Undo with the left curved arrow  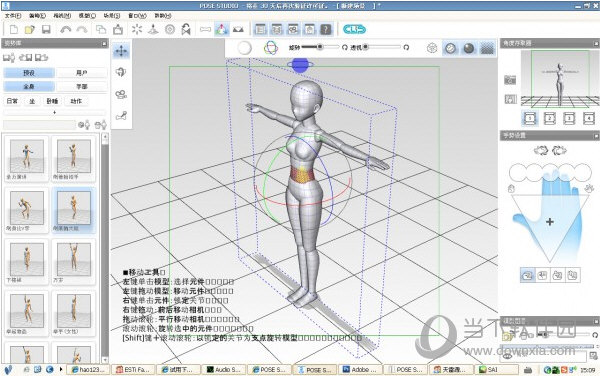click(66, 29)
